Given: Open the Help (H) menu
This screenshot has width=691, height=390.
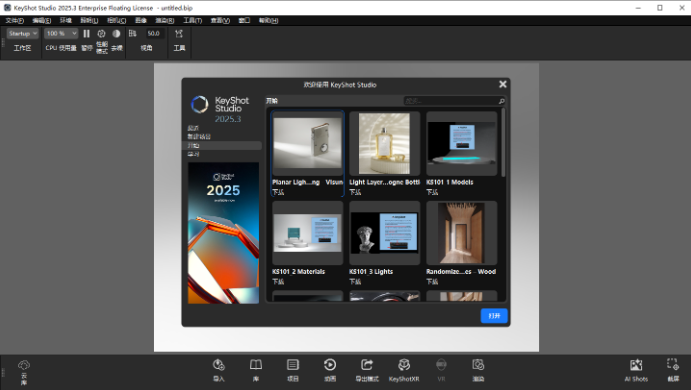Looking at the screenshot, I should pos(268,20).
